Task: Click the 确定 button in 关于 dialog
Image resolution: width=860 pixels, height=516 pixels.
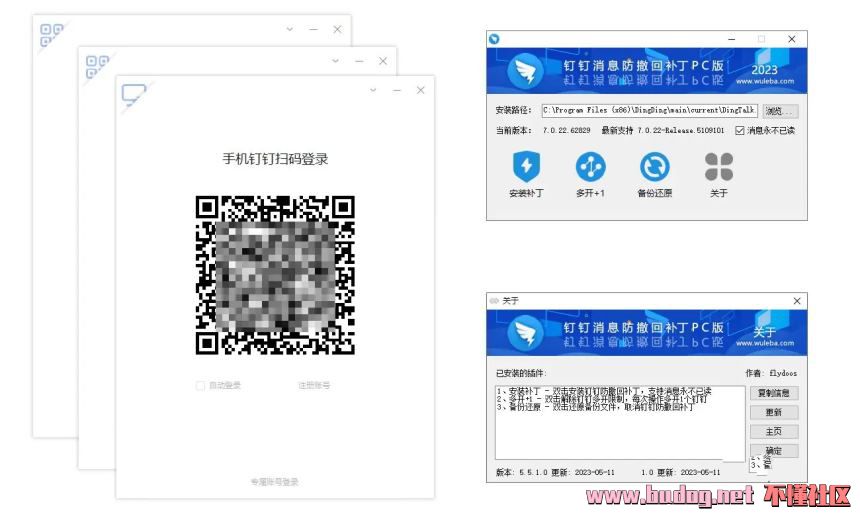Action: [774, 450]
